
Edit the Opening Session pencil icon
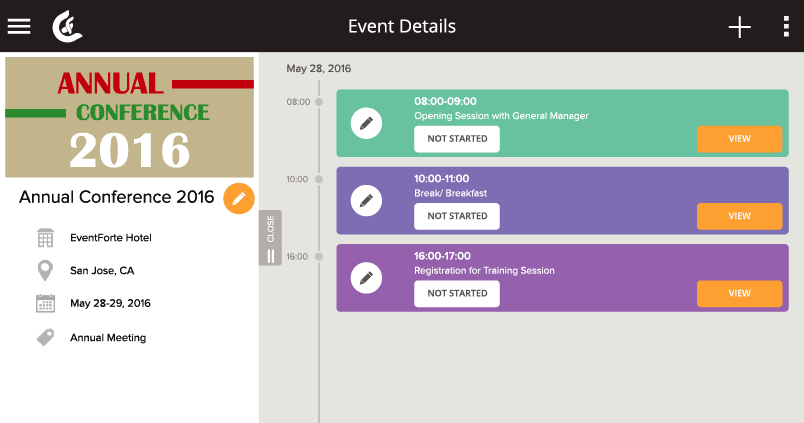[366, 124]
